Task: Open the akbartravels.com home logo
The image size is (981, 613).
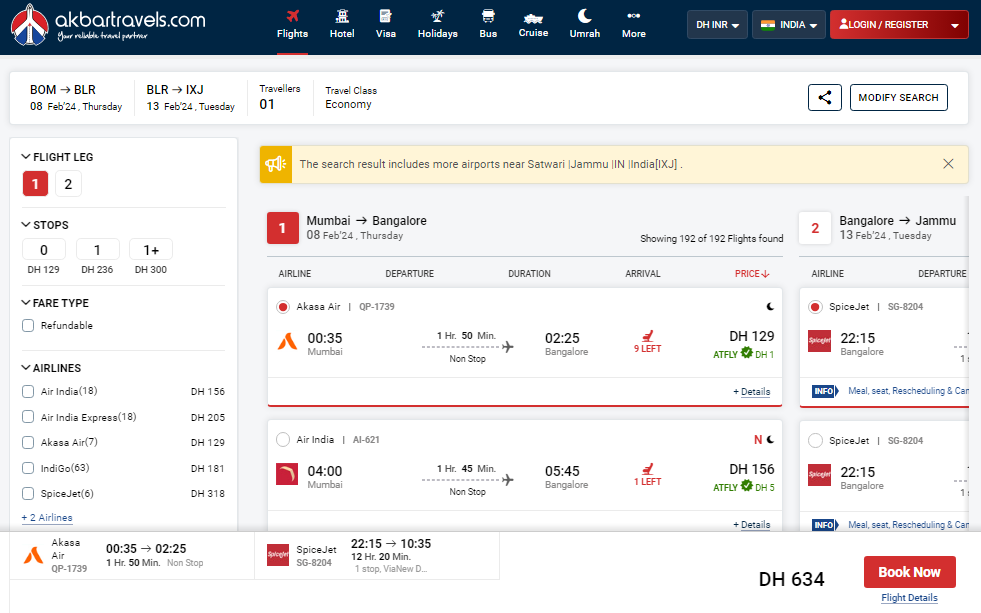Action: tap(108, 25)
